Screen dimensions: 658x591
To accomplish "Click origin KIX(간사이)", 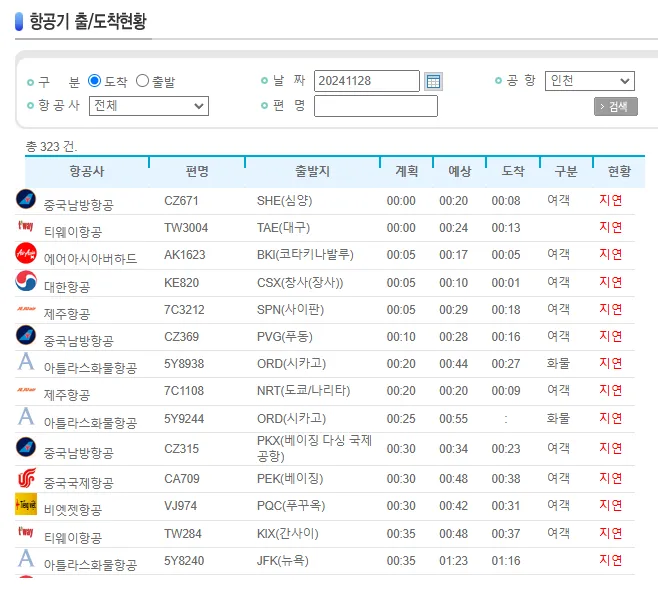I will (287, 534).
